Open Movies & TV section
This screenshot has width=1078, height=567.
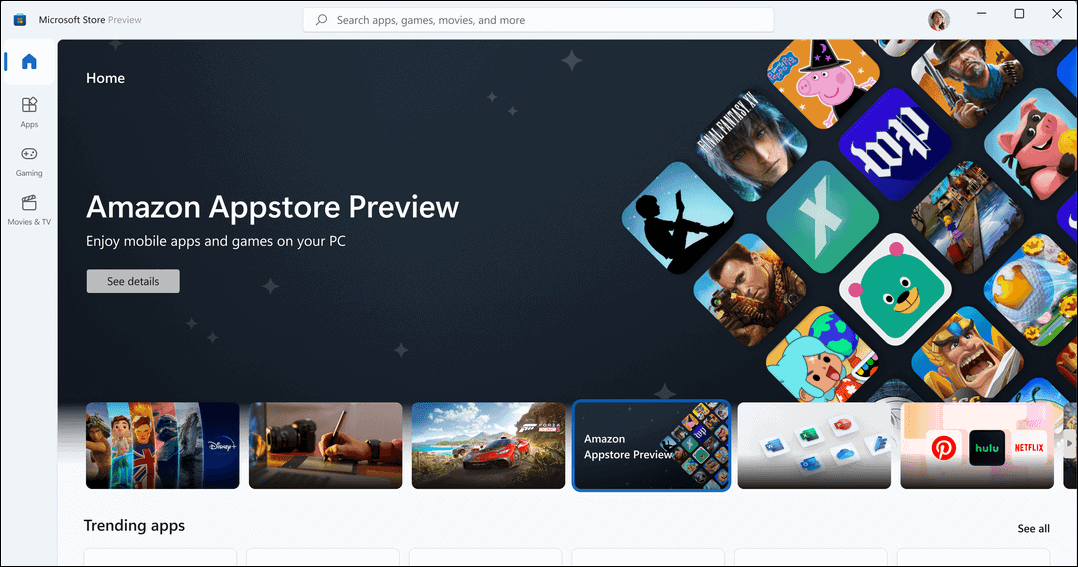tap(29, 209)
